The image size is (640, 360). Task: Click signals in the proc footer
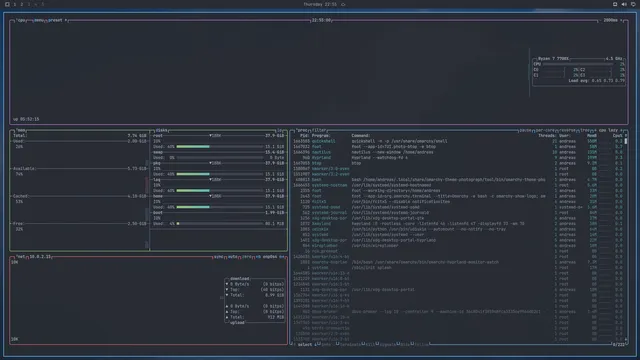[x=387, y=344]
